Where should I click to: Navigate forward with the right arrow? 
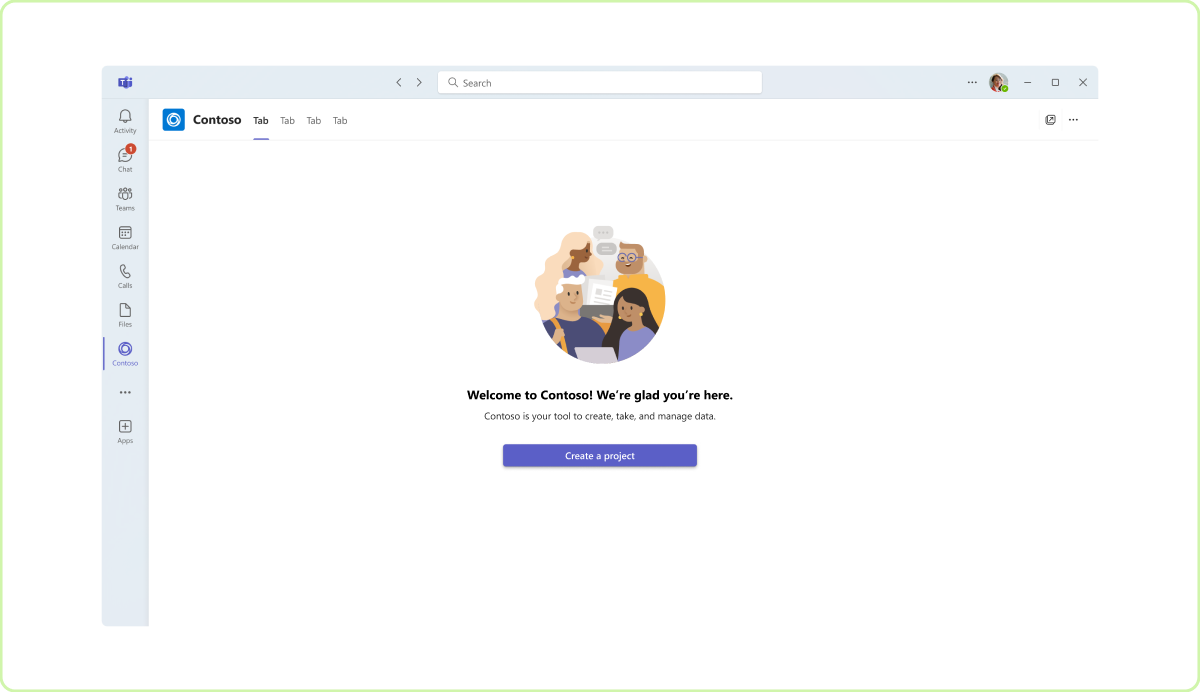[x=419, y=82]
